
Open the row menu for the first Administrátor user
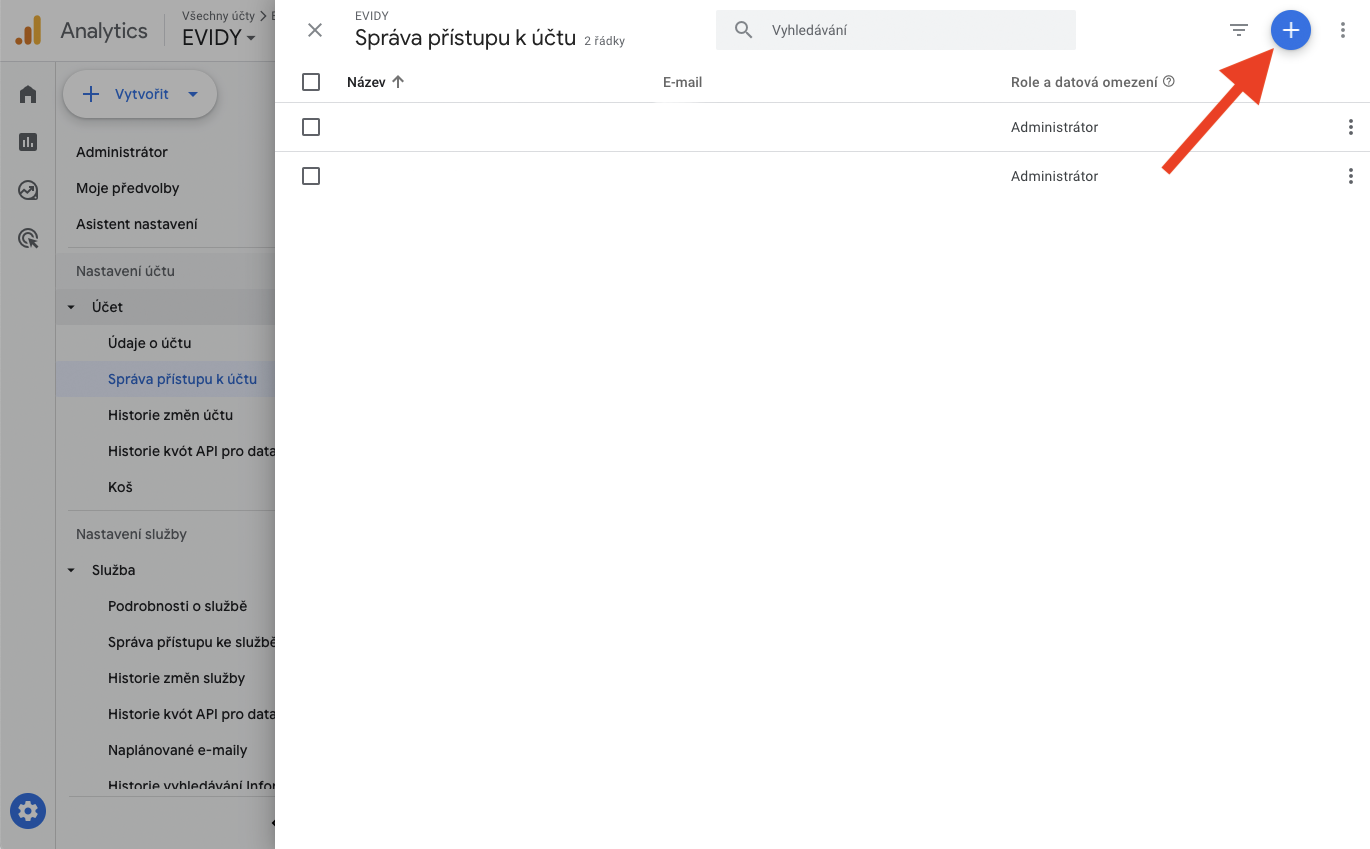click(x=1350, y=127)
